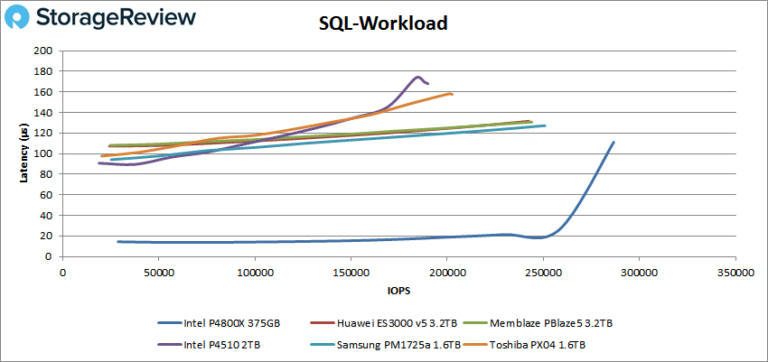The image size is (768, 362).
Task: Click the 300000 IOPS axis value
Action: point(639,272)
